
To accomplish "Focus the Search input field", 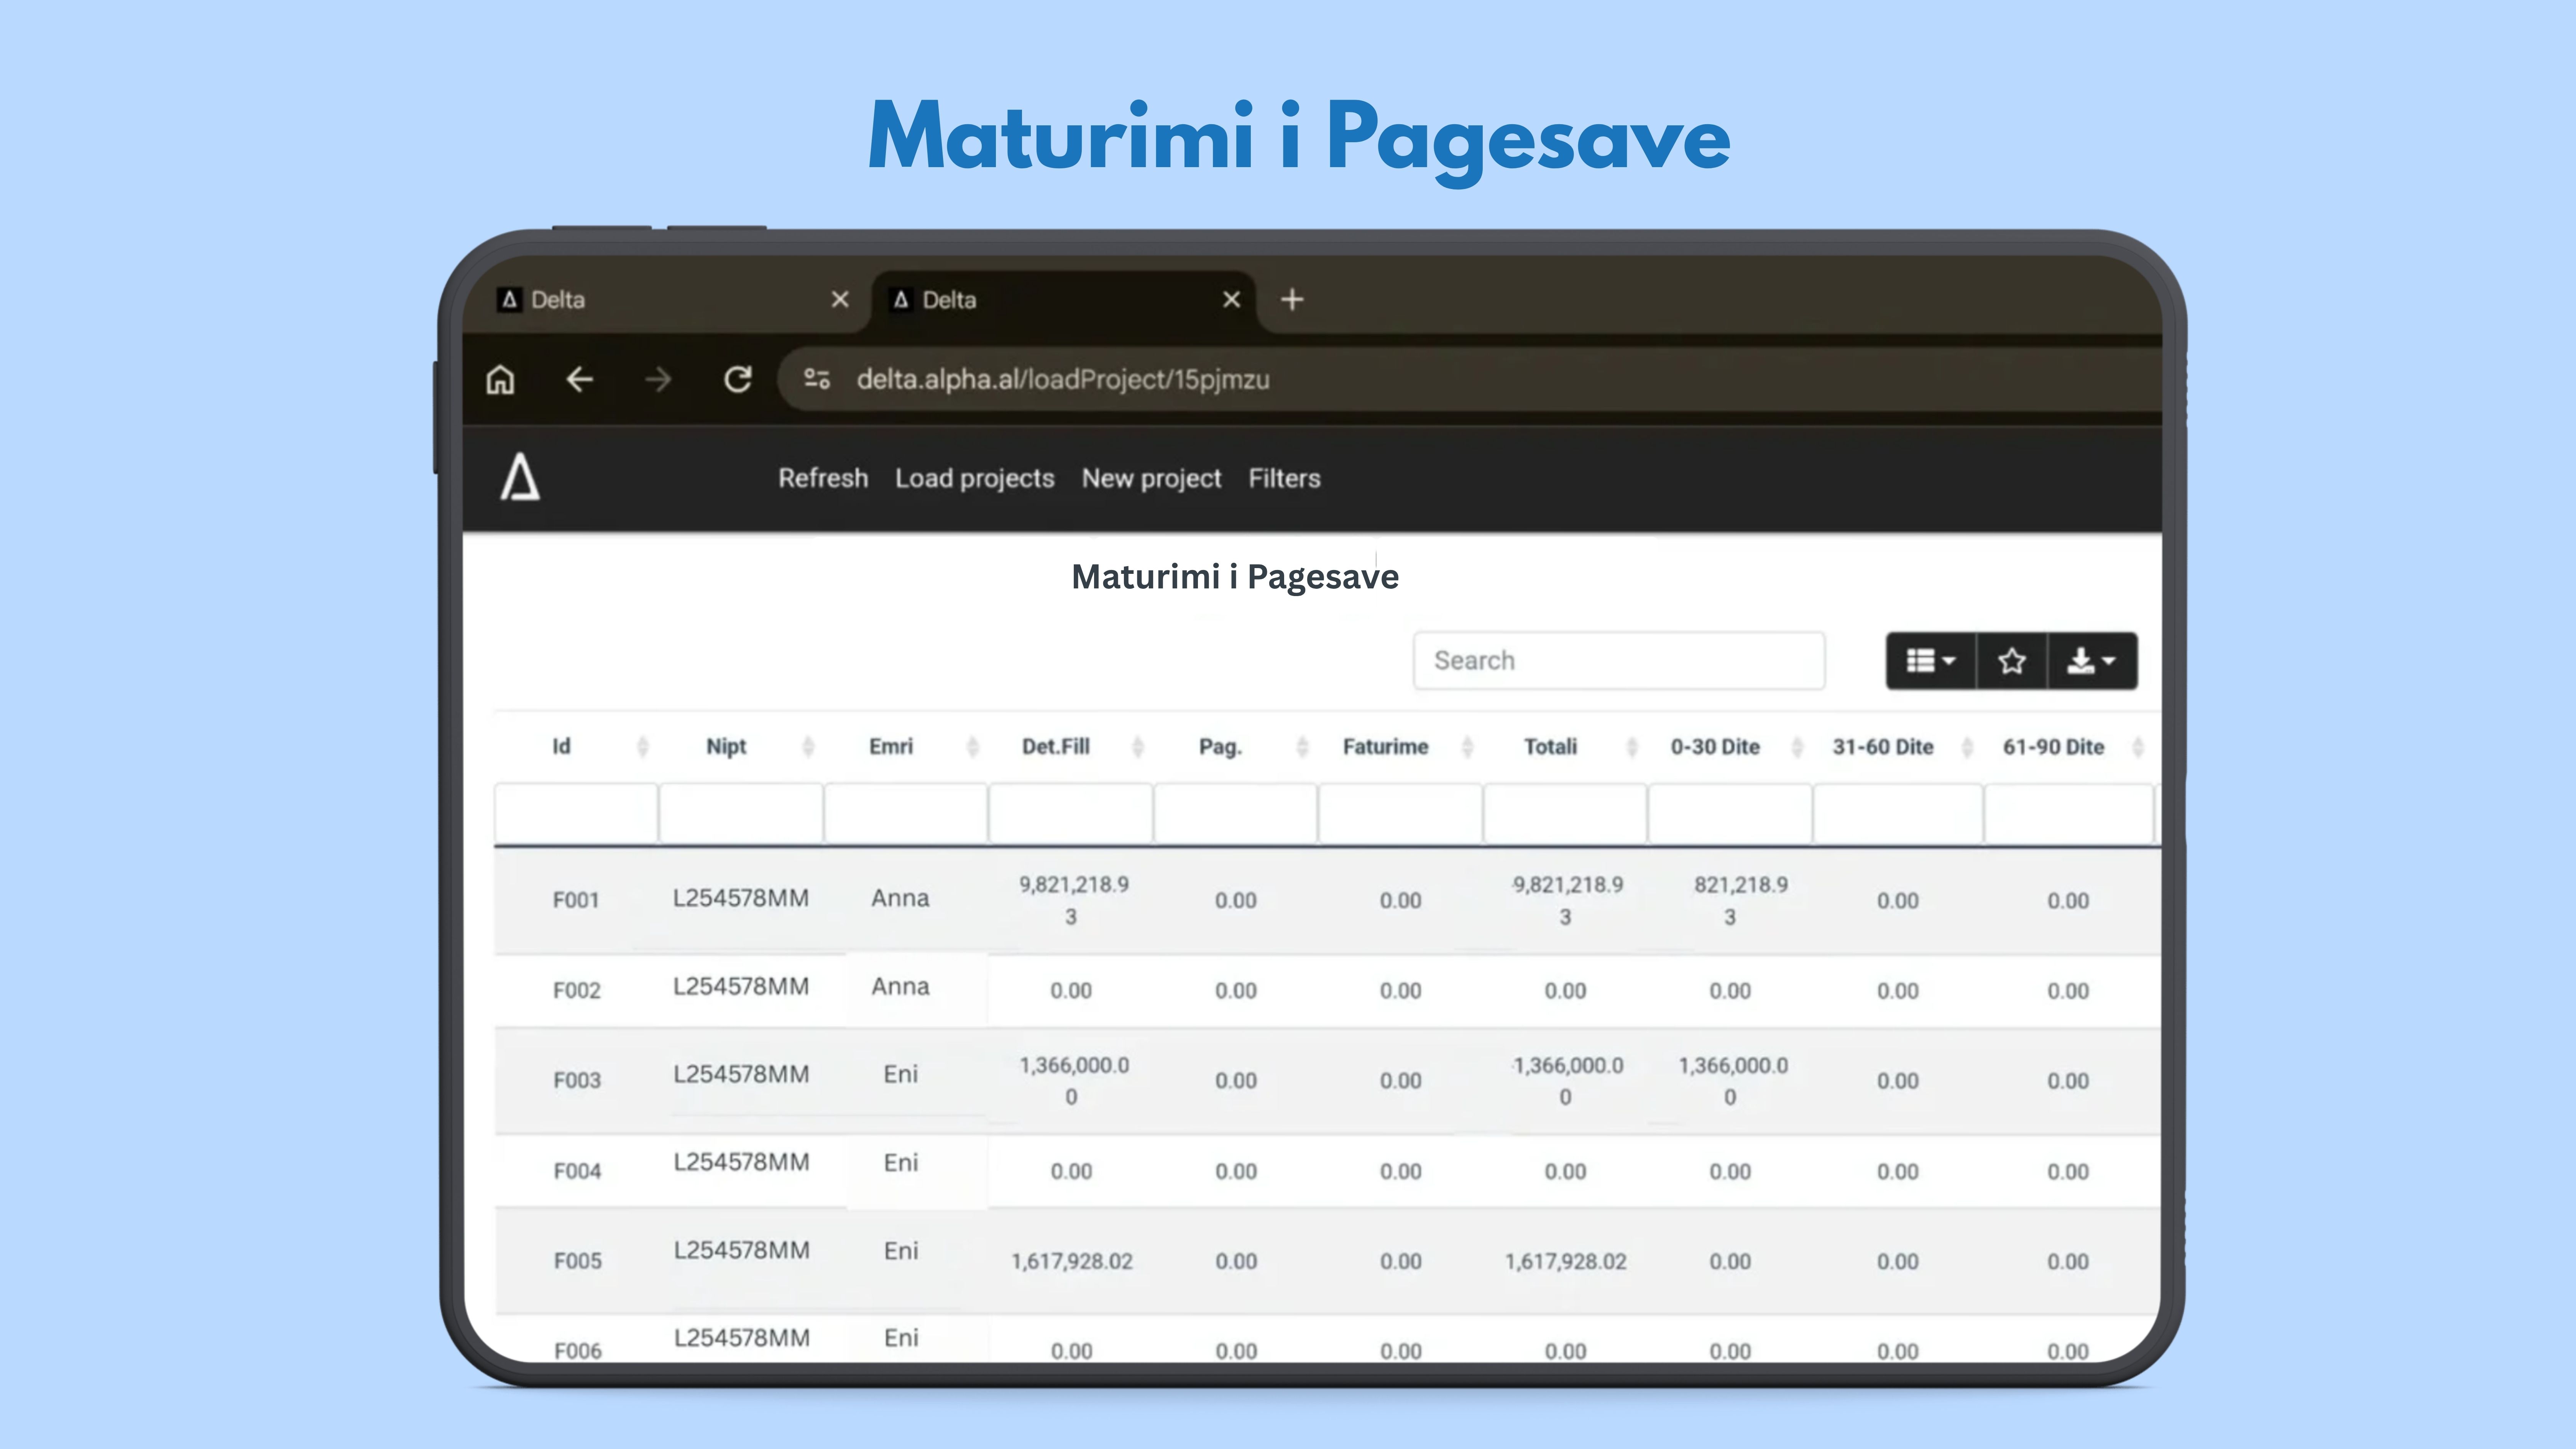I will click(1619, 661).
